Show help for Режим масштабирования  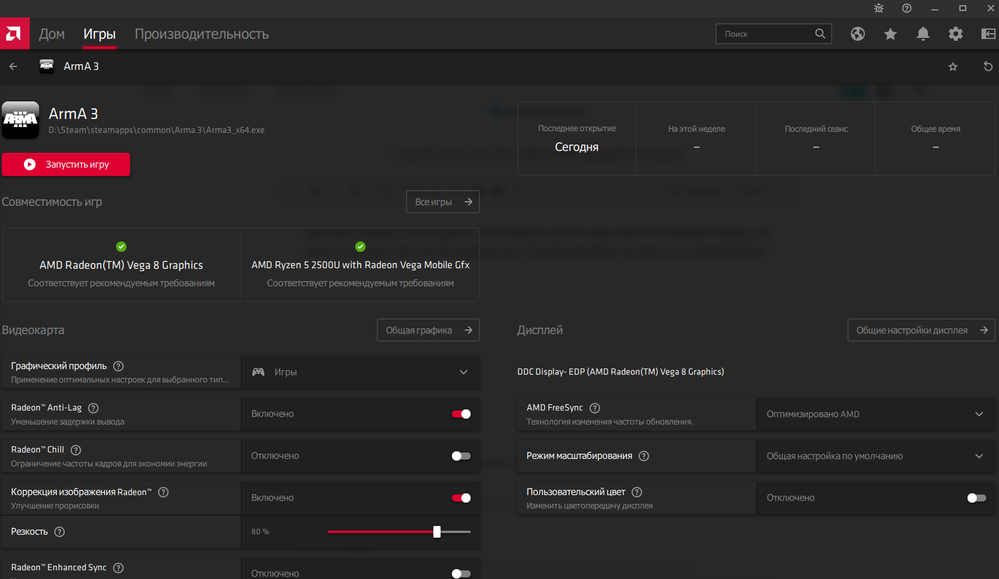tap(643, 456)
